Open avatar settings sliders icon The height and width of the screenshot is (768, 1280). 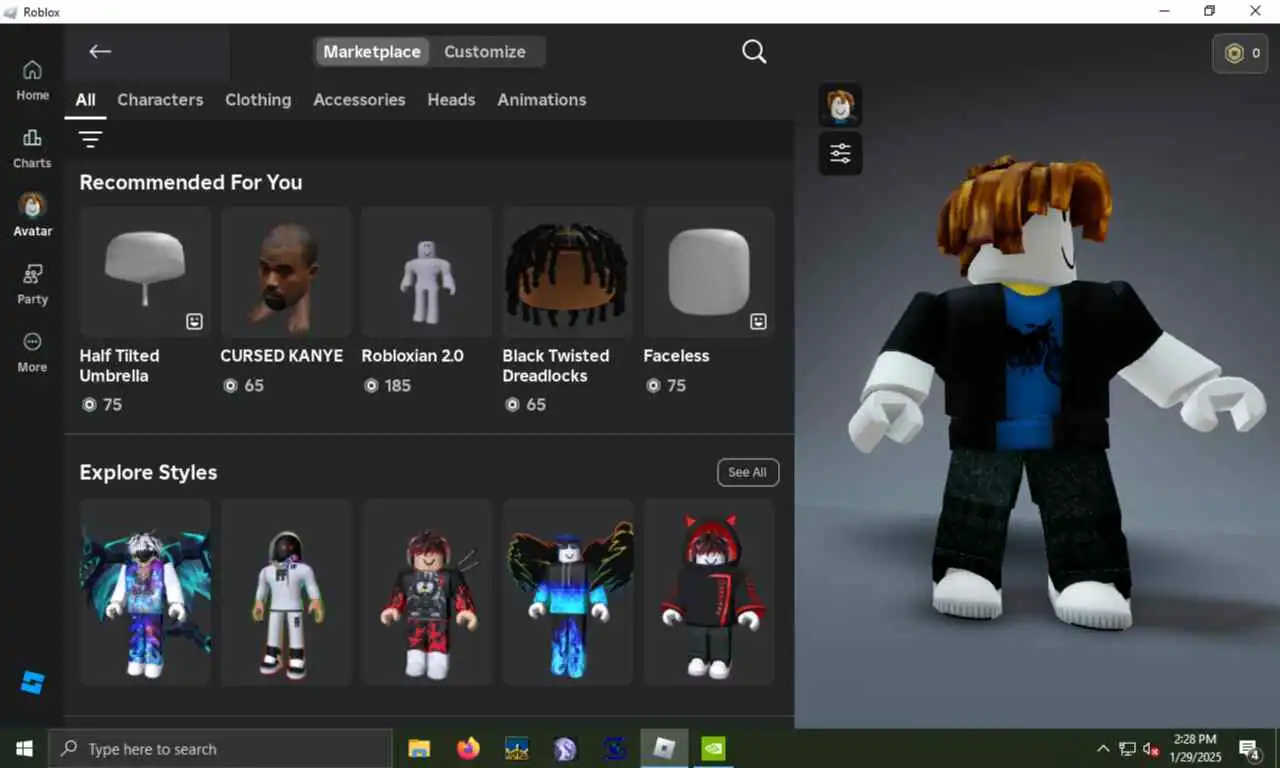(840, 154)
